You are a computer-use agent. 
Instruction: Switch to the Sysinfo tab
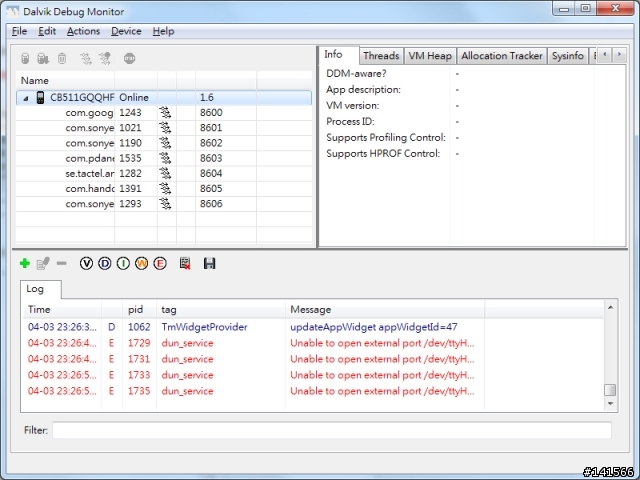pyautogui.click(x=567, y=56)
